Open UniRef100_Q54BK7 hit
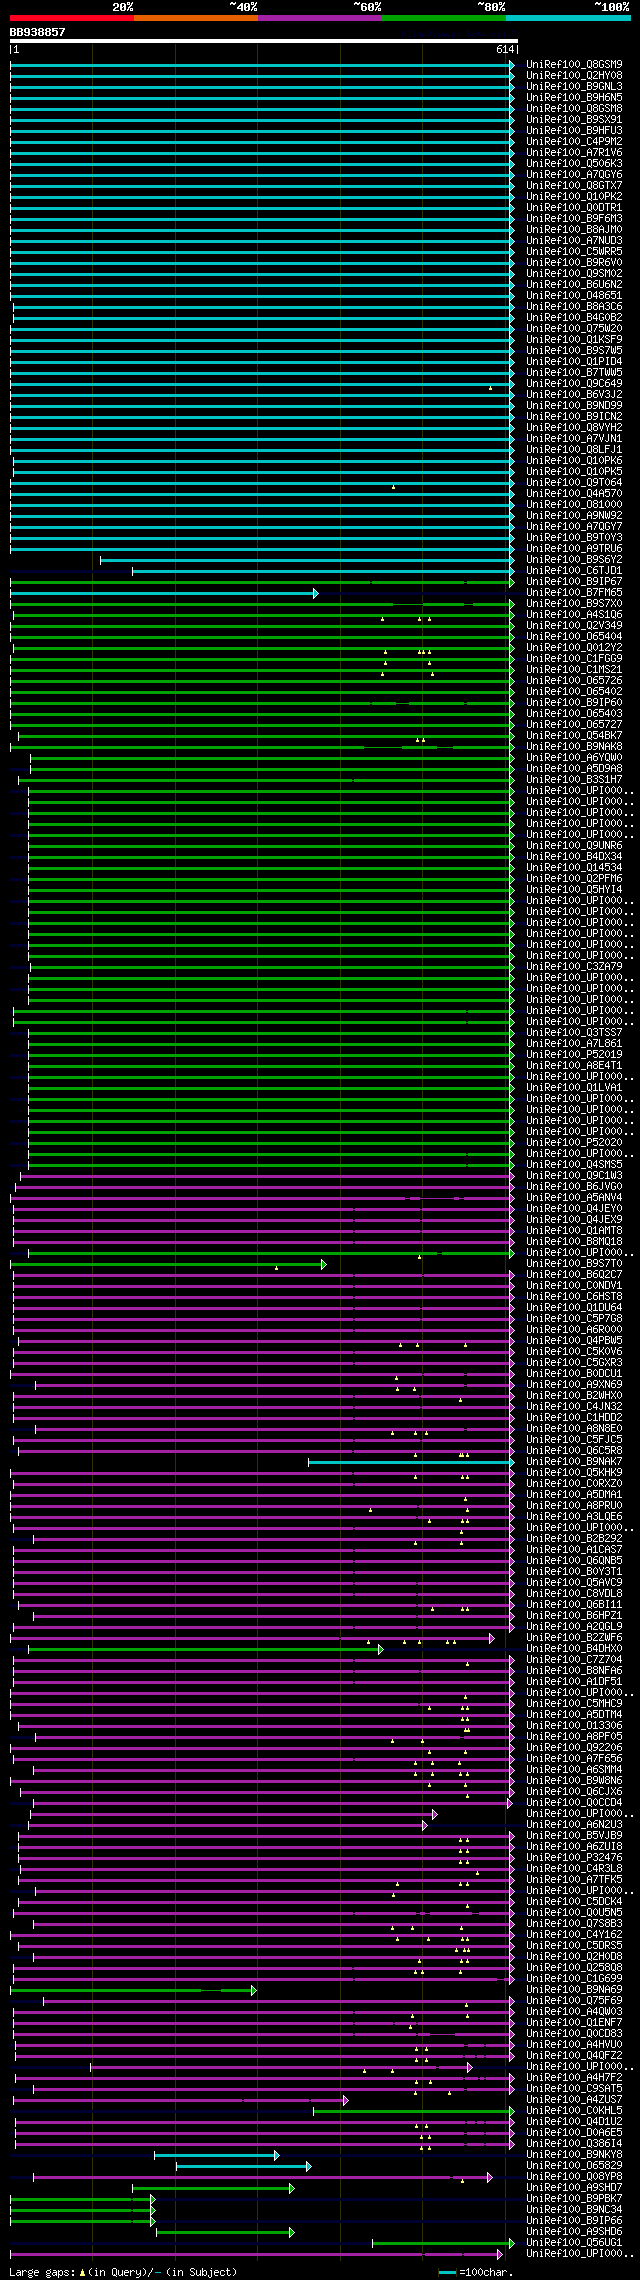The image size is (640, 2280). tap(574, 736)
